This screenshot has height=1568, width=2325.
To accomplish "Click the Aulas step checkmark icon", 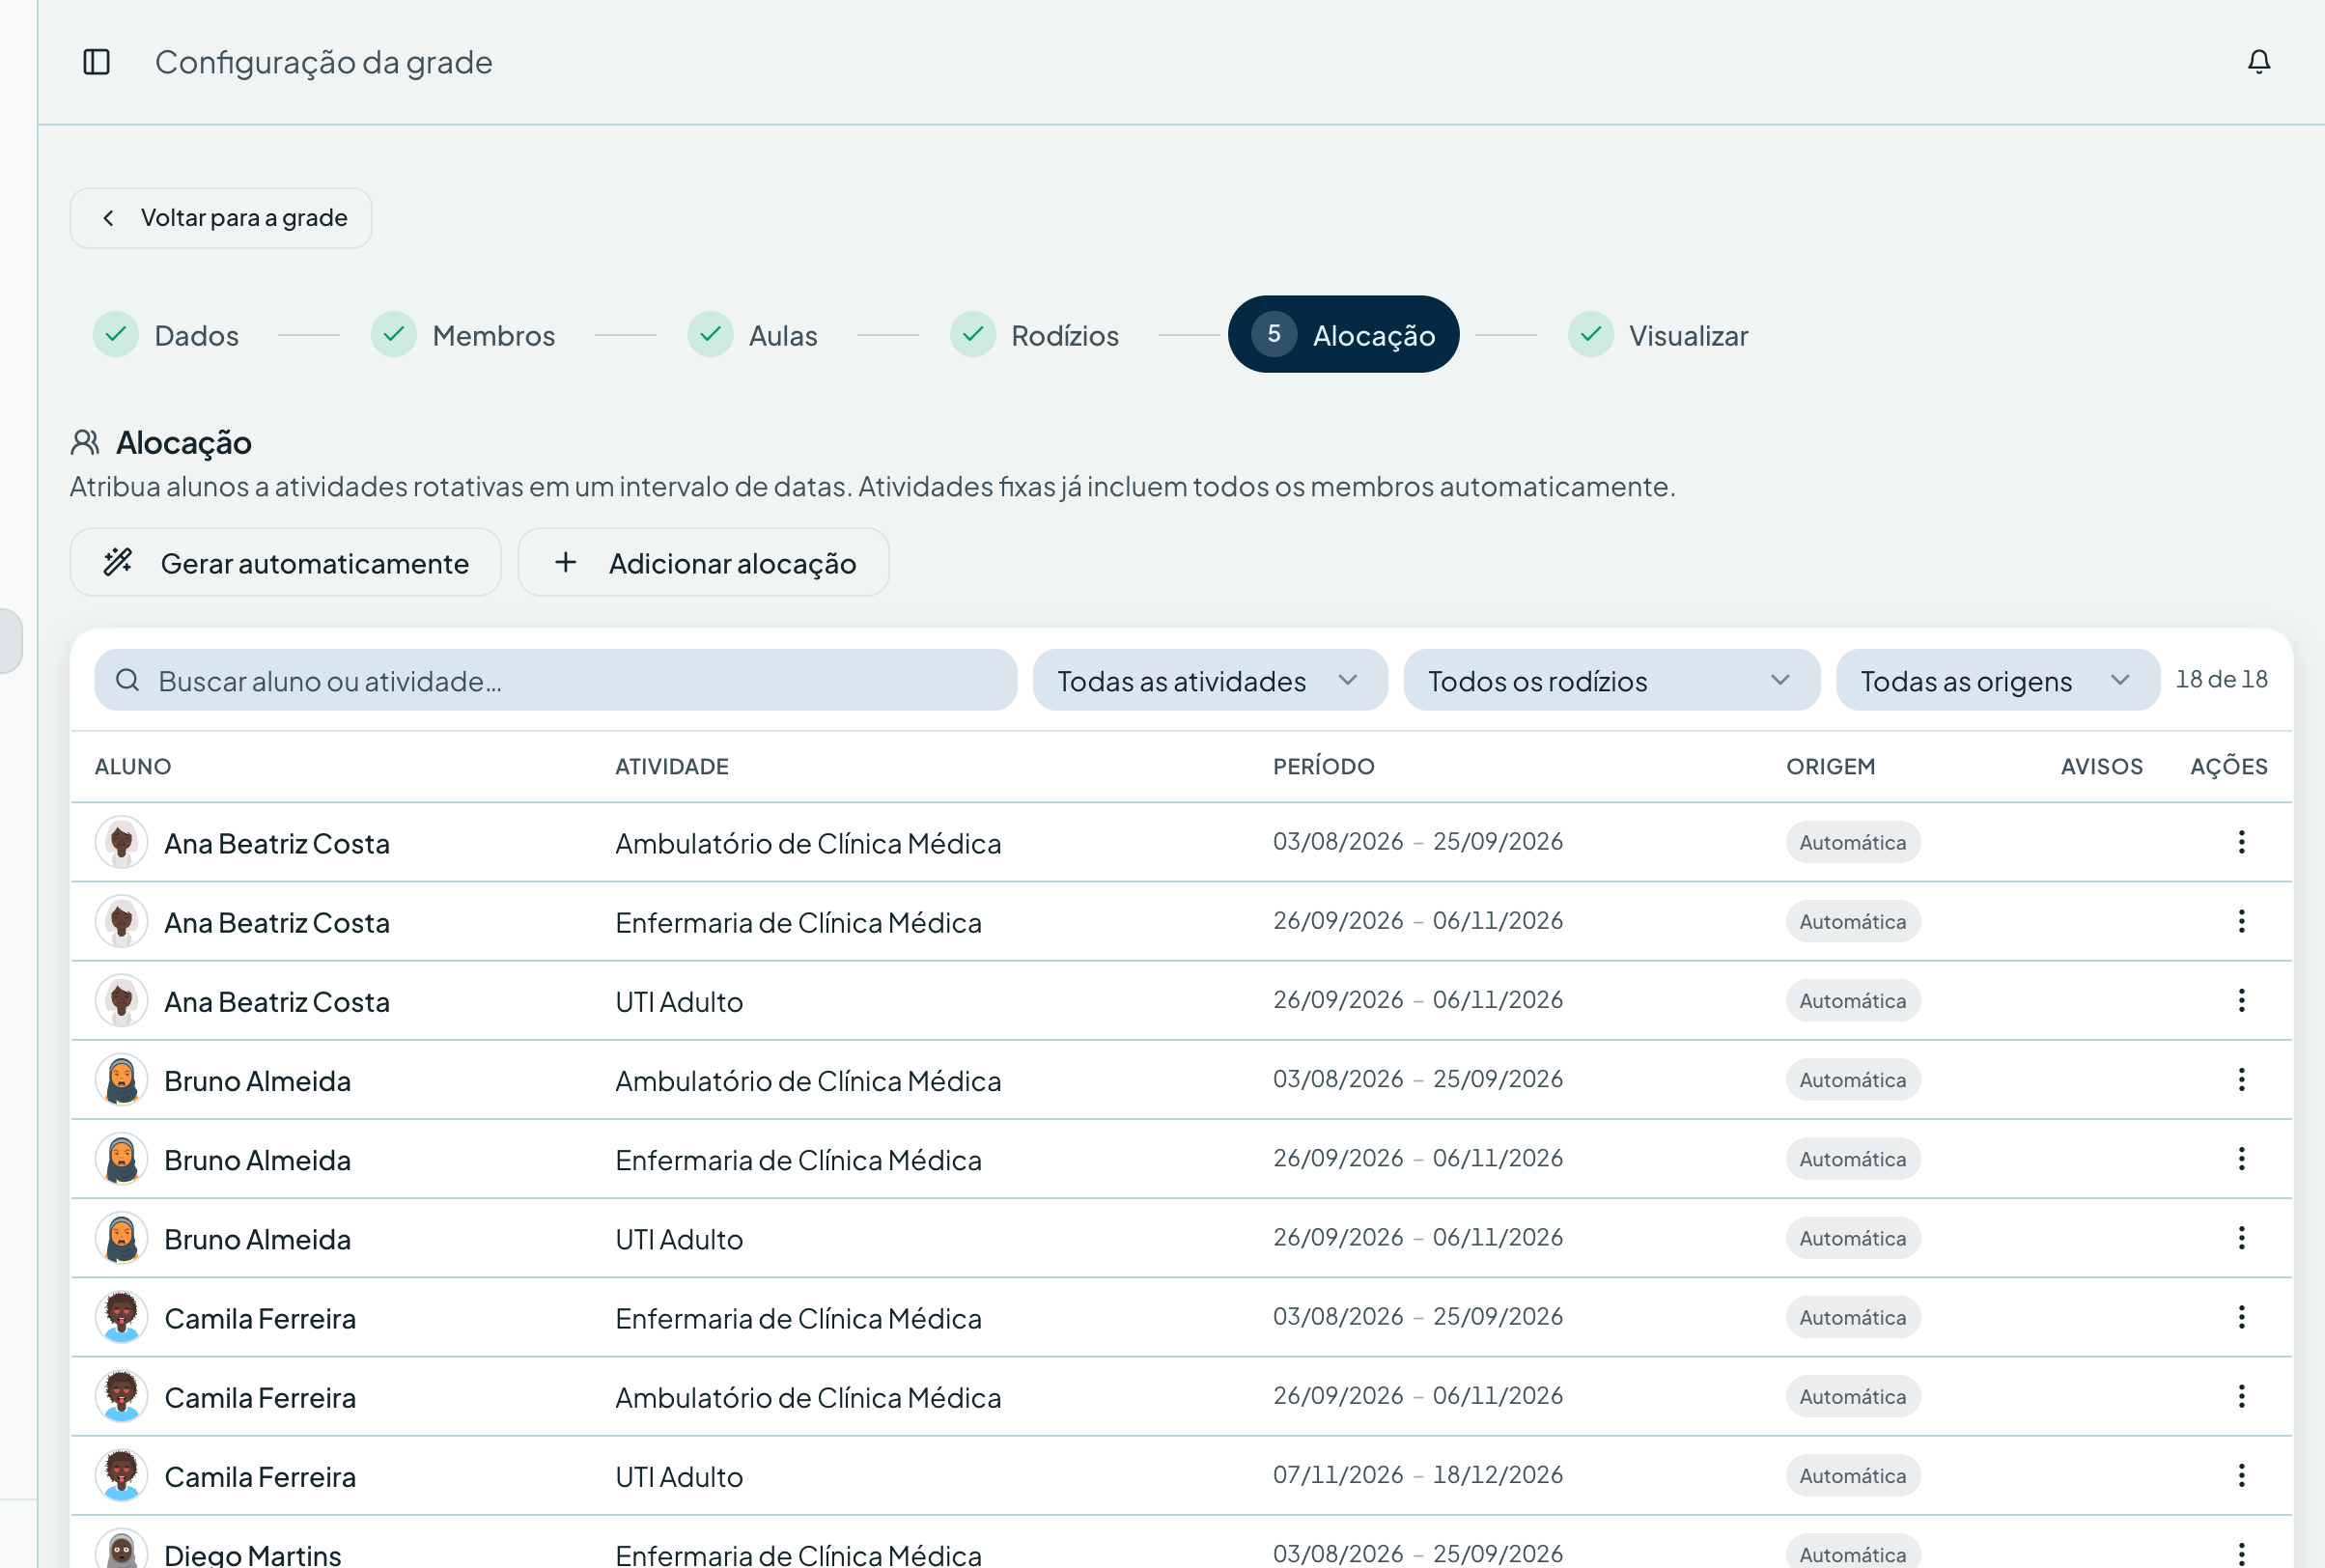I will (711, 334).
